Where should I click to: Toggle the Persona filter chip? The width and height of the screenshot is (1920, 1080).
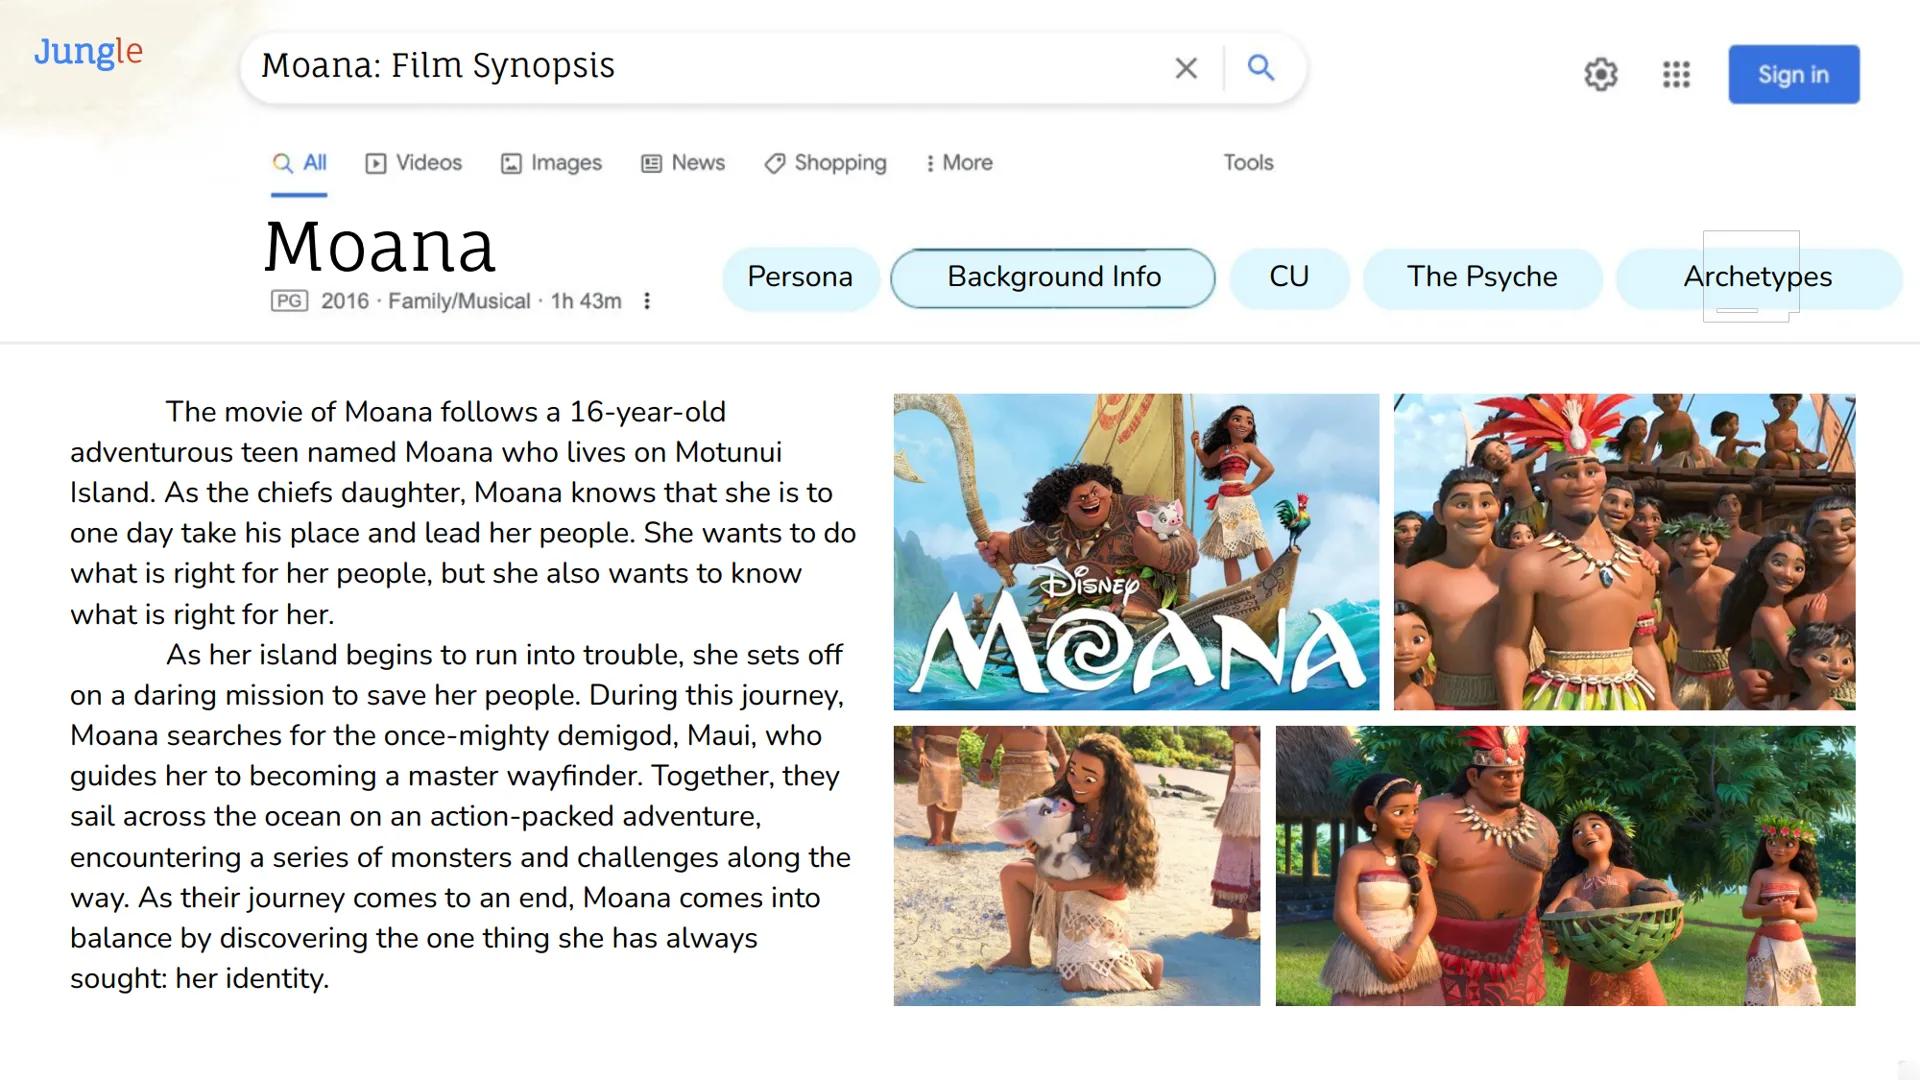pos(800,277)
